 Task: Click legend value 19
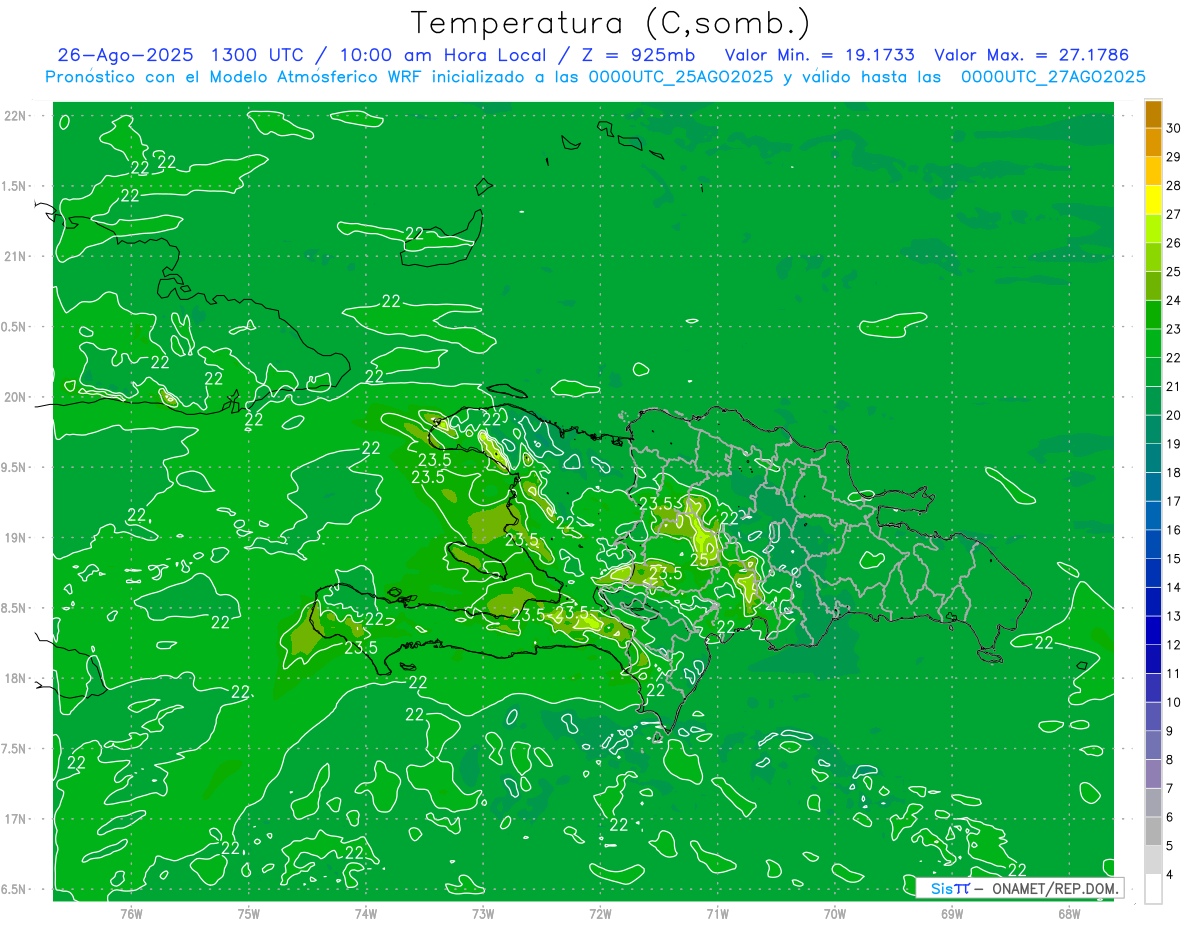click(1174, 444)
